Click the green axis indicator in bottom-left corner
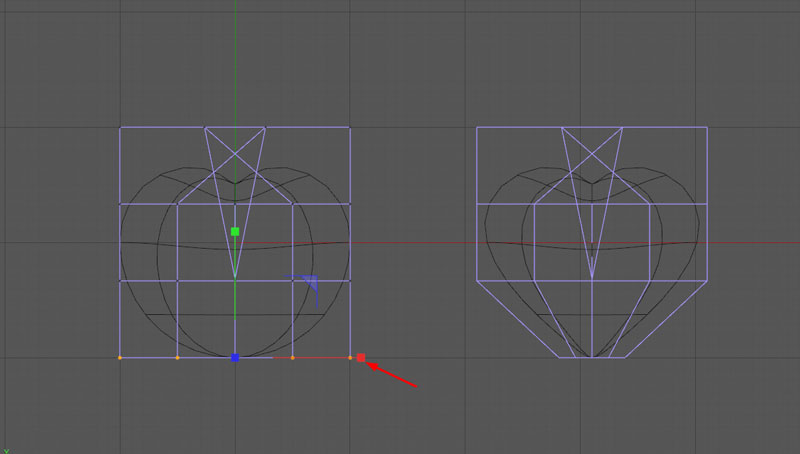Screen dimensions: 800x454 (x=6, y=450)
